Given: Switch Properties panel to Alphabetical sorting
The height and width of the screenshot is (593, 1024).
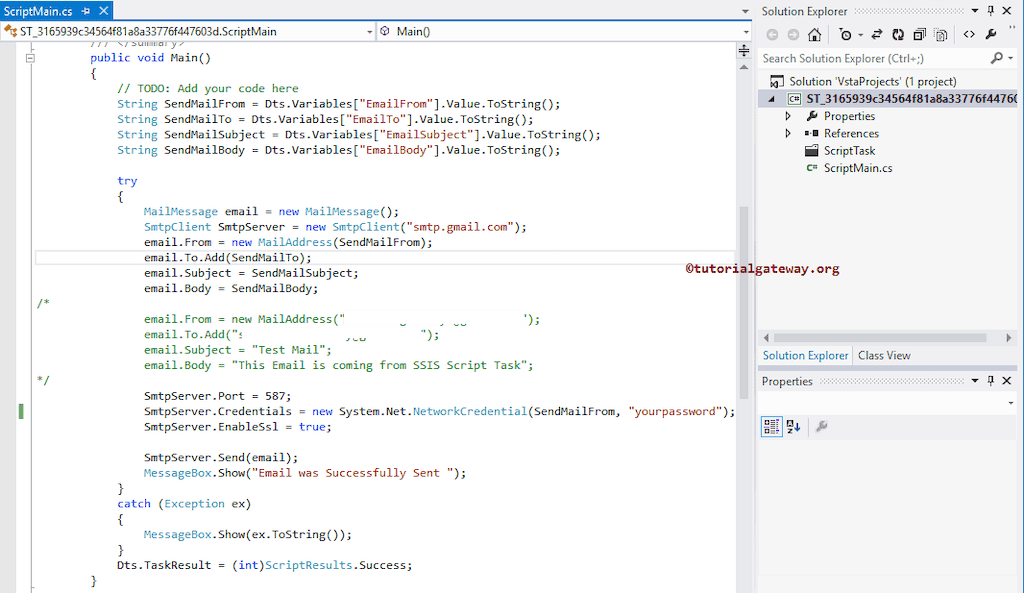Looking at the screenshot, I should (792, 426).
